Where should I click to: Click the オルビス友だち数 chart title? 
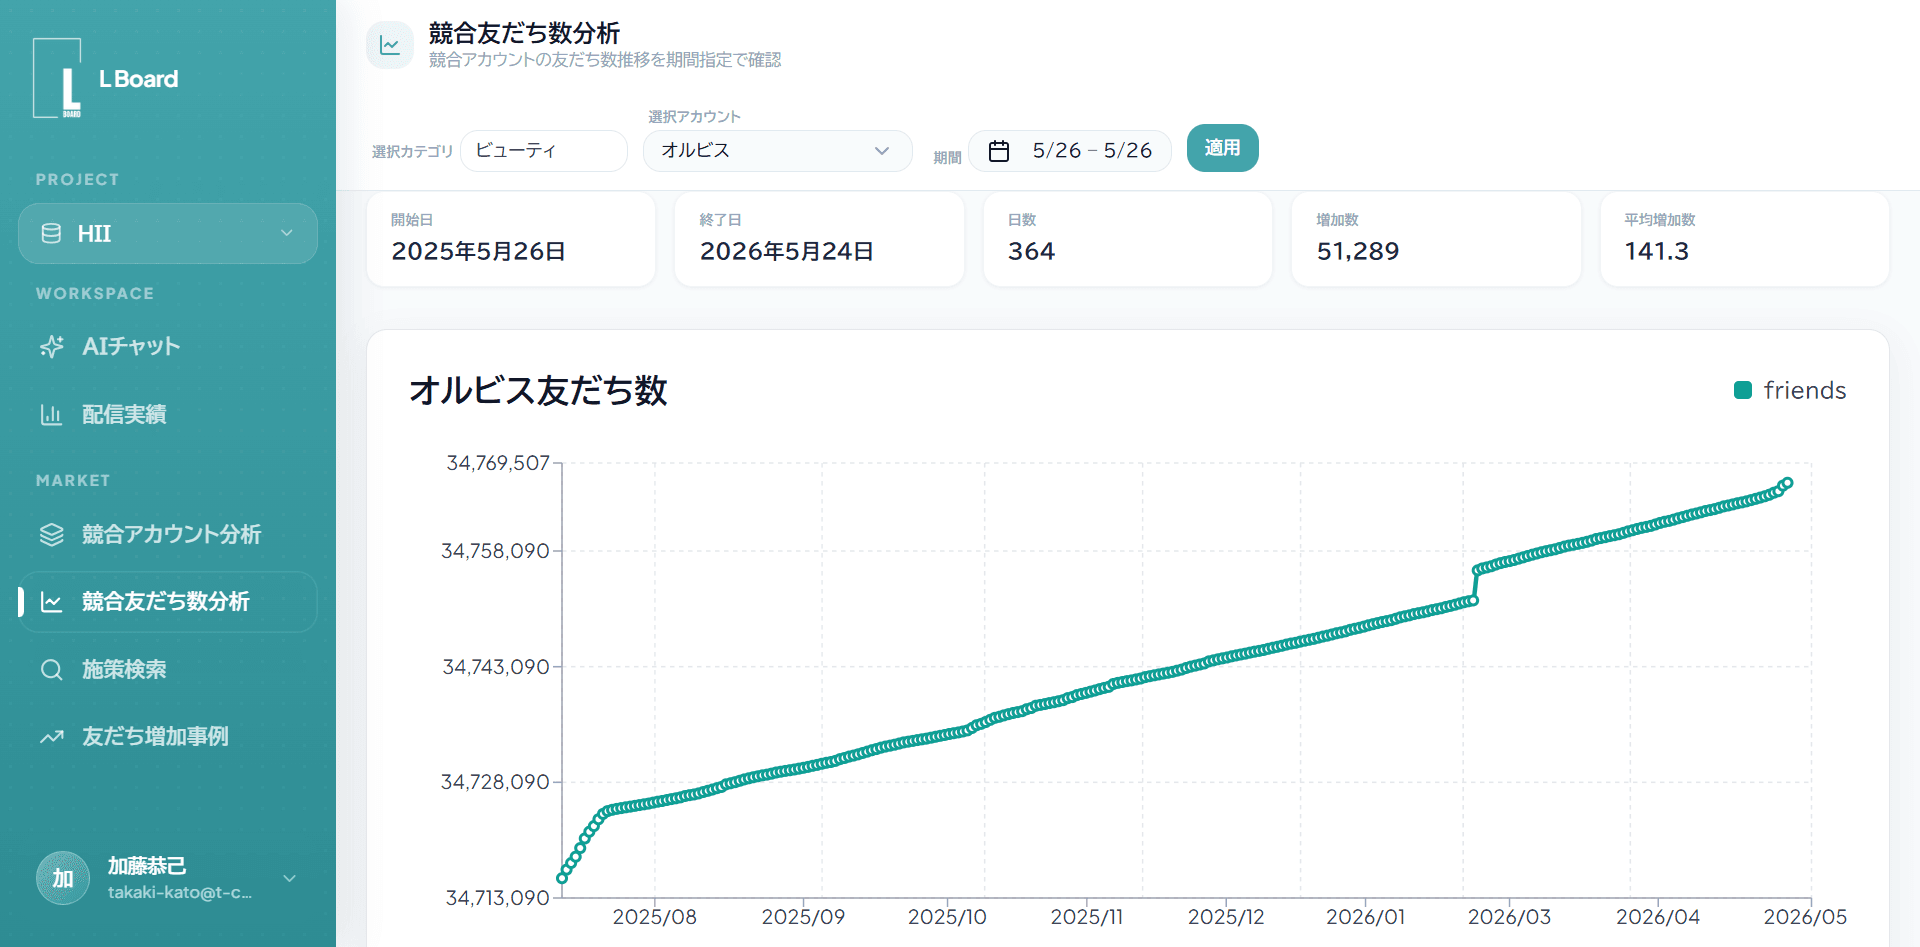click(x=538, y=390)
